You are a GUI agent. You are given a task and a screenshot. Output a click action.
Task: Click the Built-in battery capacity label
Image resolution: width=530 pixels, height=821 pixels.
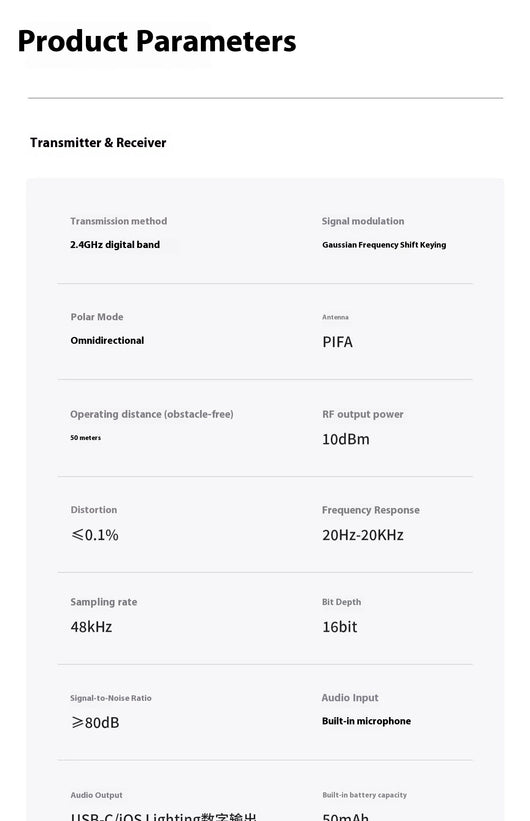(365, 795)
